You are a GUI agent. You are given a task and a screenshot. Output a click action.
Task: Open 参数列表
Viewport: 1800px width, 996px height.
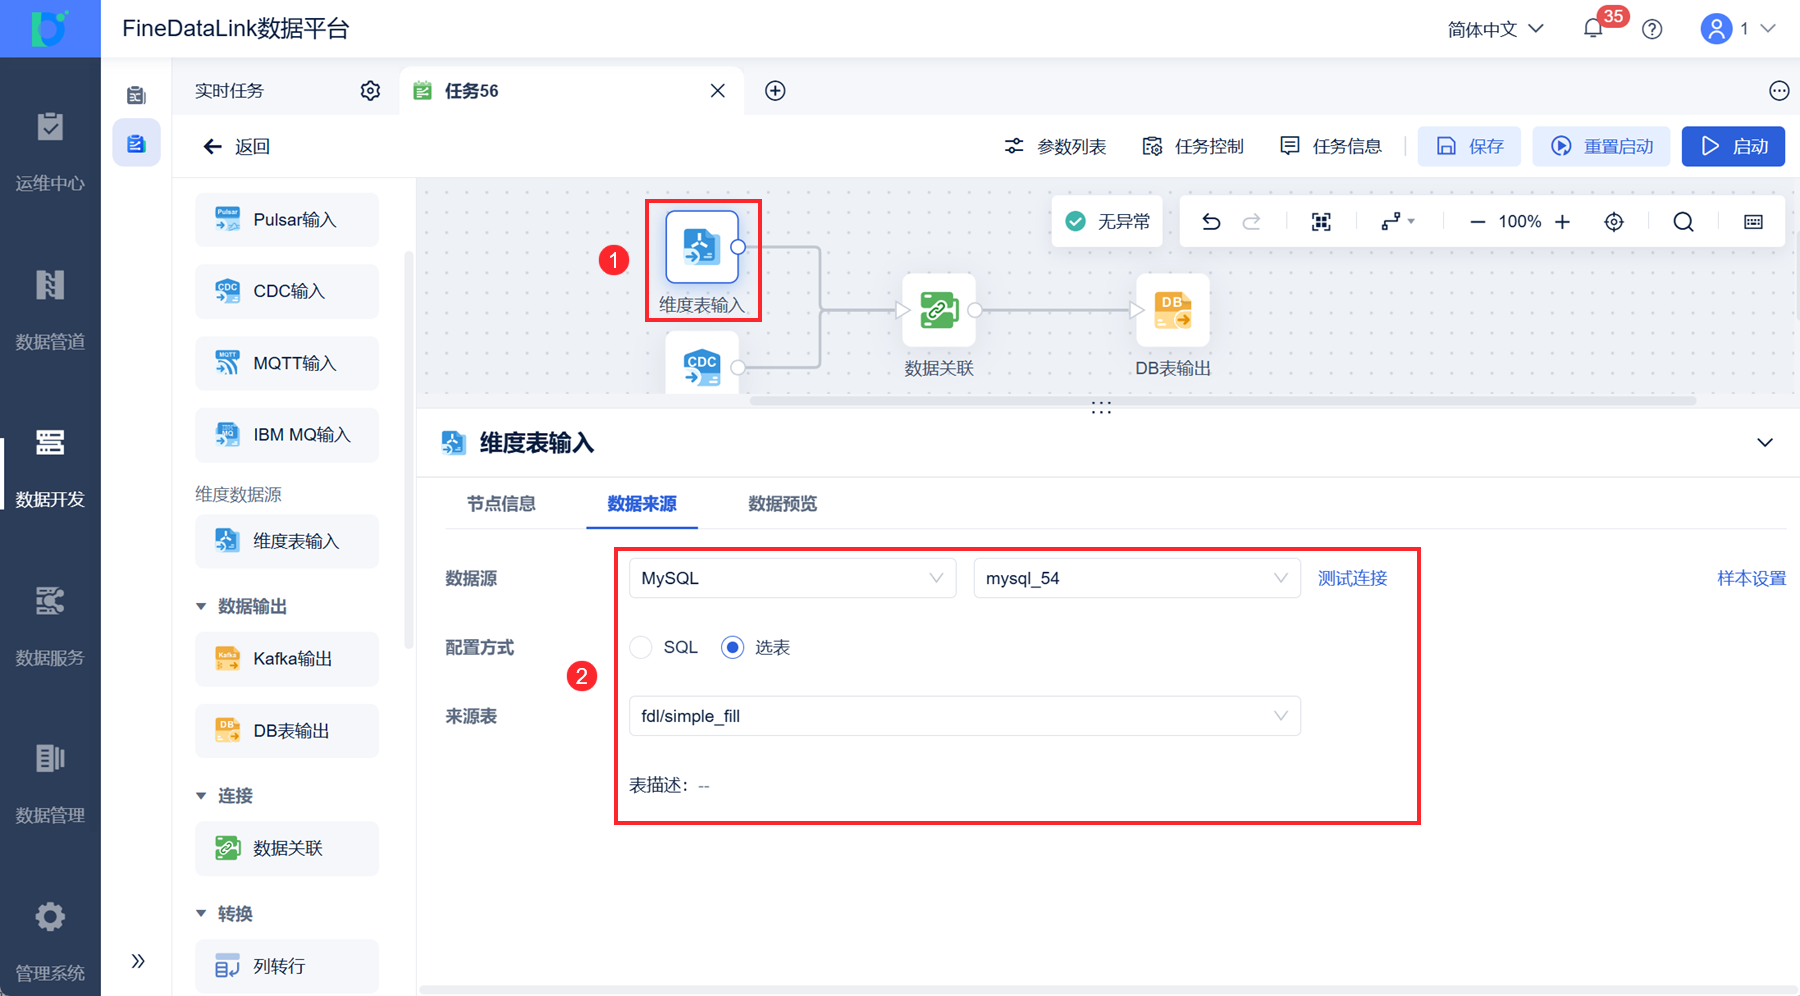[1055, 147]
